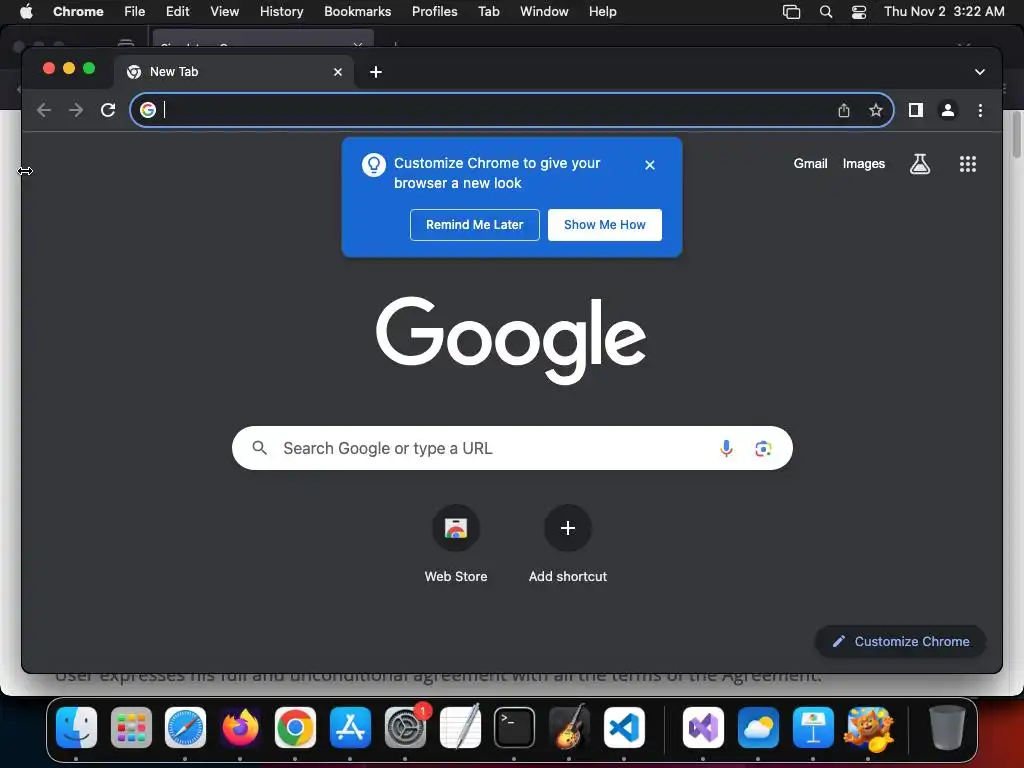Open Images link
The image size is (1024, 768).
[x=863, y=164]
